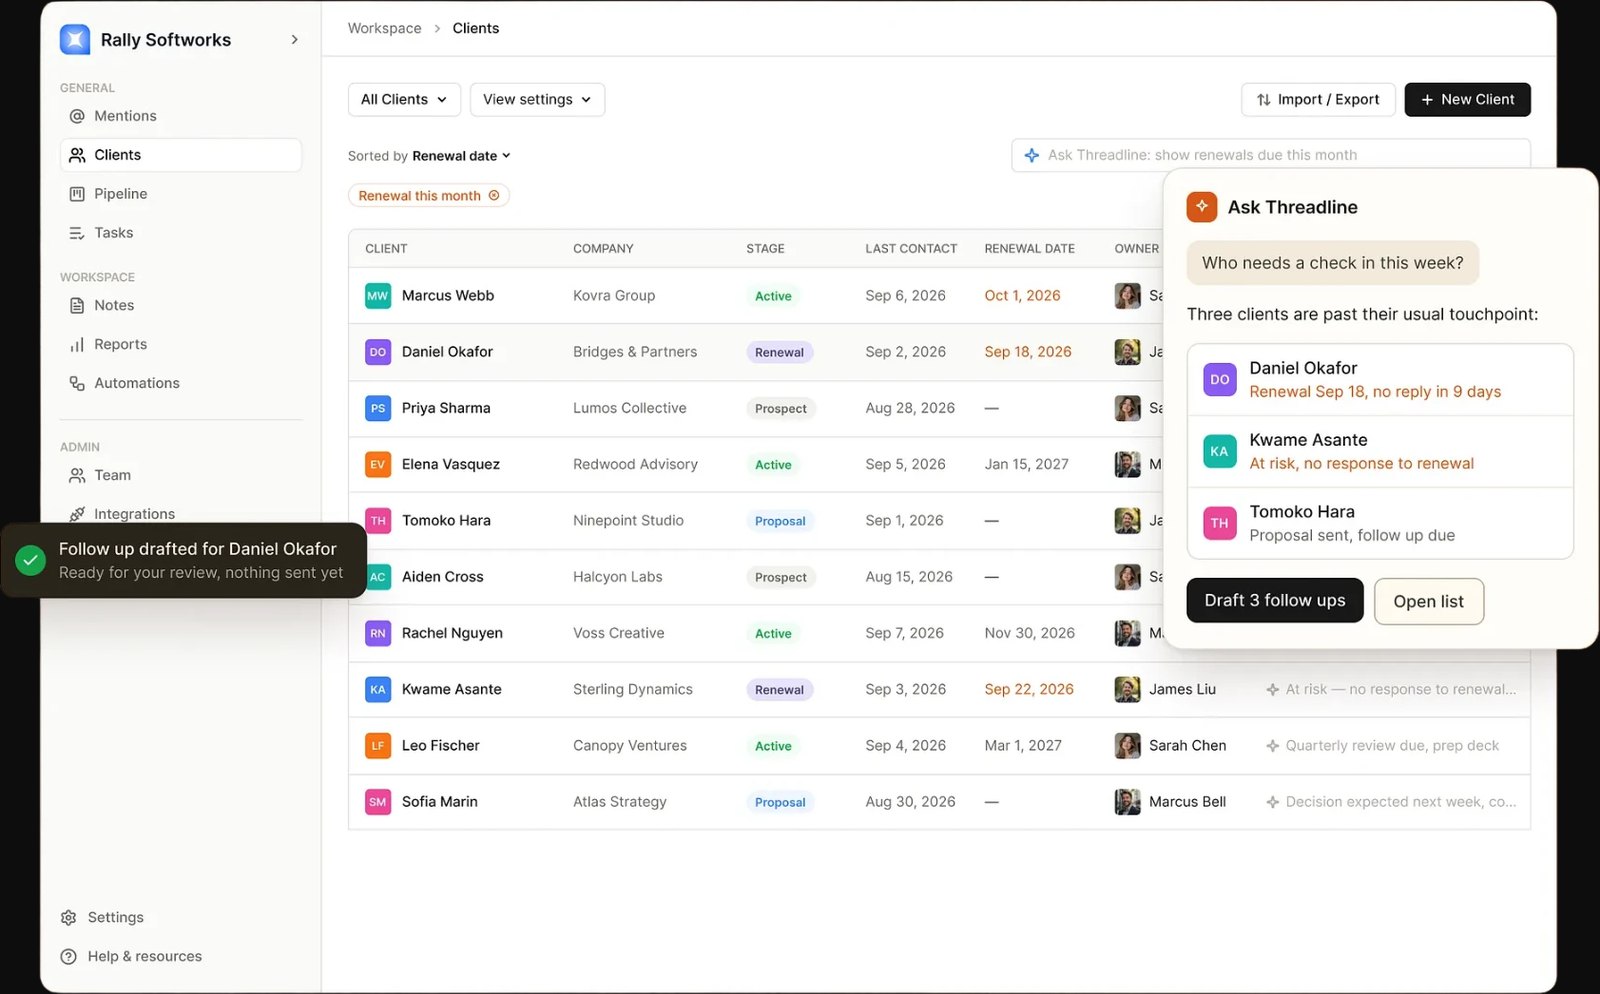The width and height of the screenshot is (1600, 994).
Task: Click the green check icon in the toast
Action: pyautogui.click(x=31, y=561)
